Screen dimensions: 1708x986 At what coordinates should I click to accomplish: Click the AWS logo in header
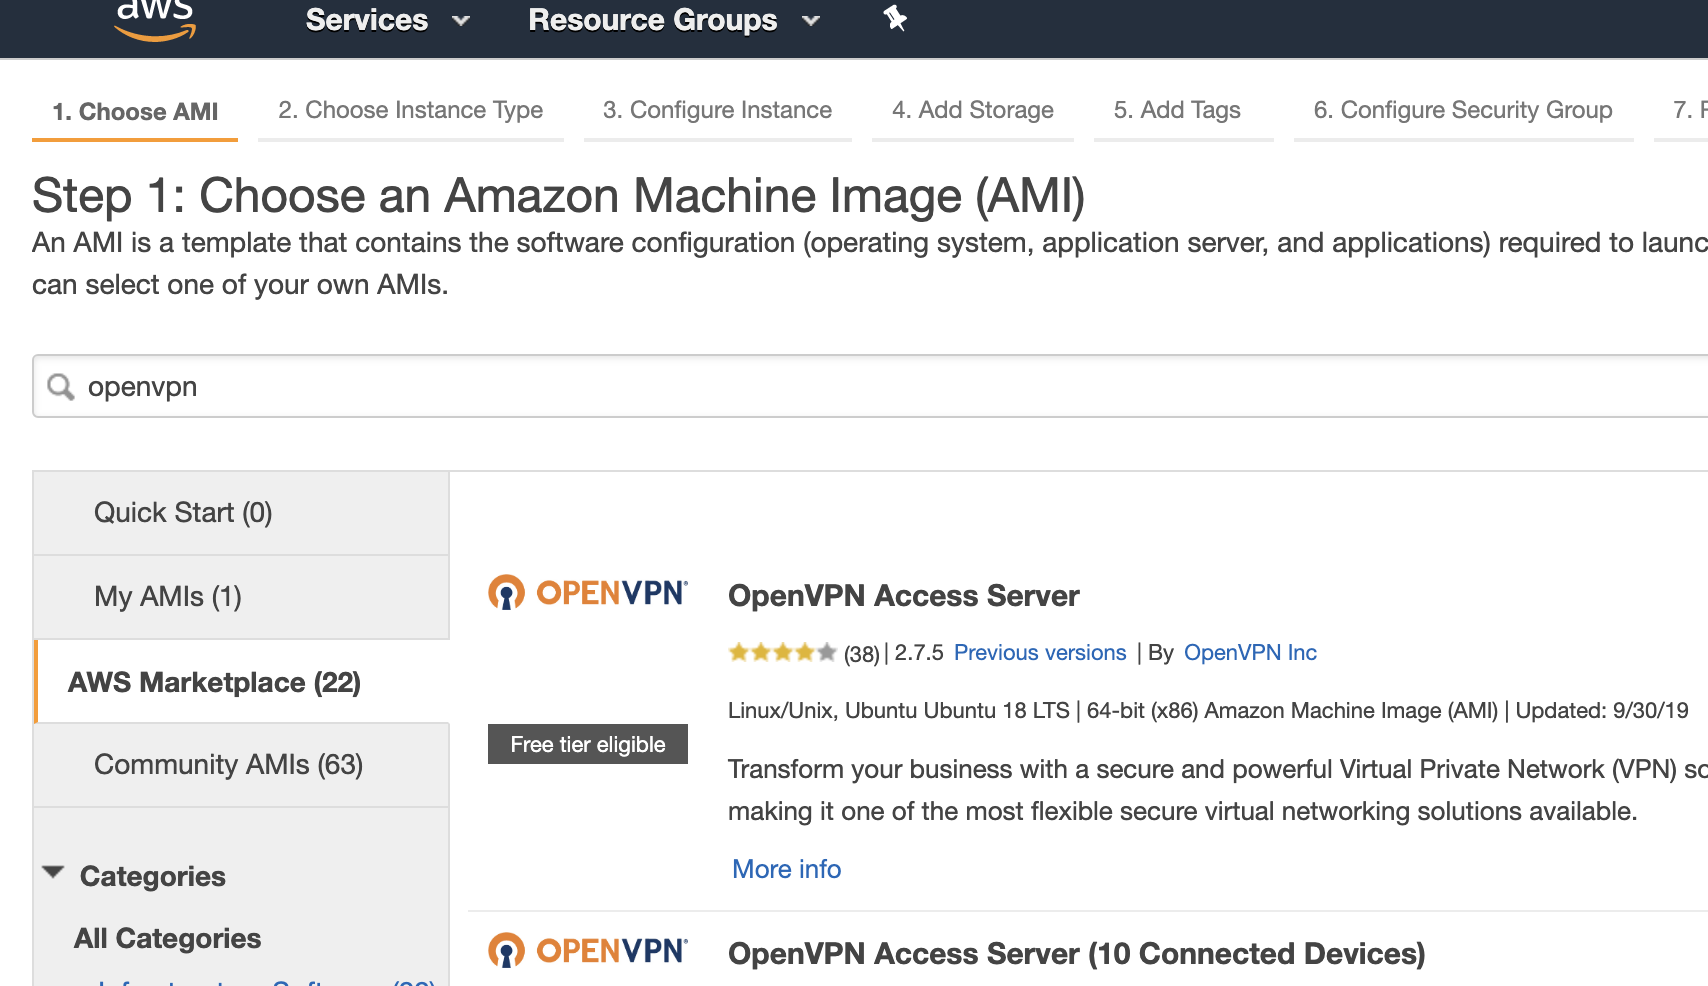pyautogui.click(x=155, y=20)
